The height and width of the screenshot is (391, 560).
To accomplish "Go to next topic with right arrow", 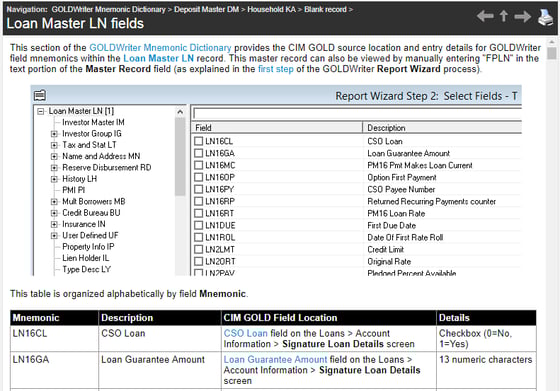I will (x=522, y=16).
